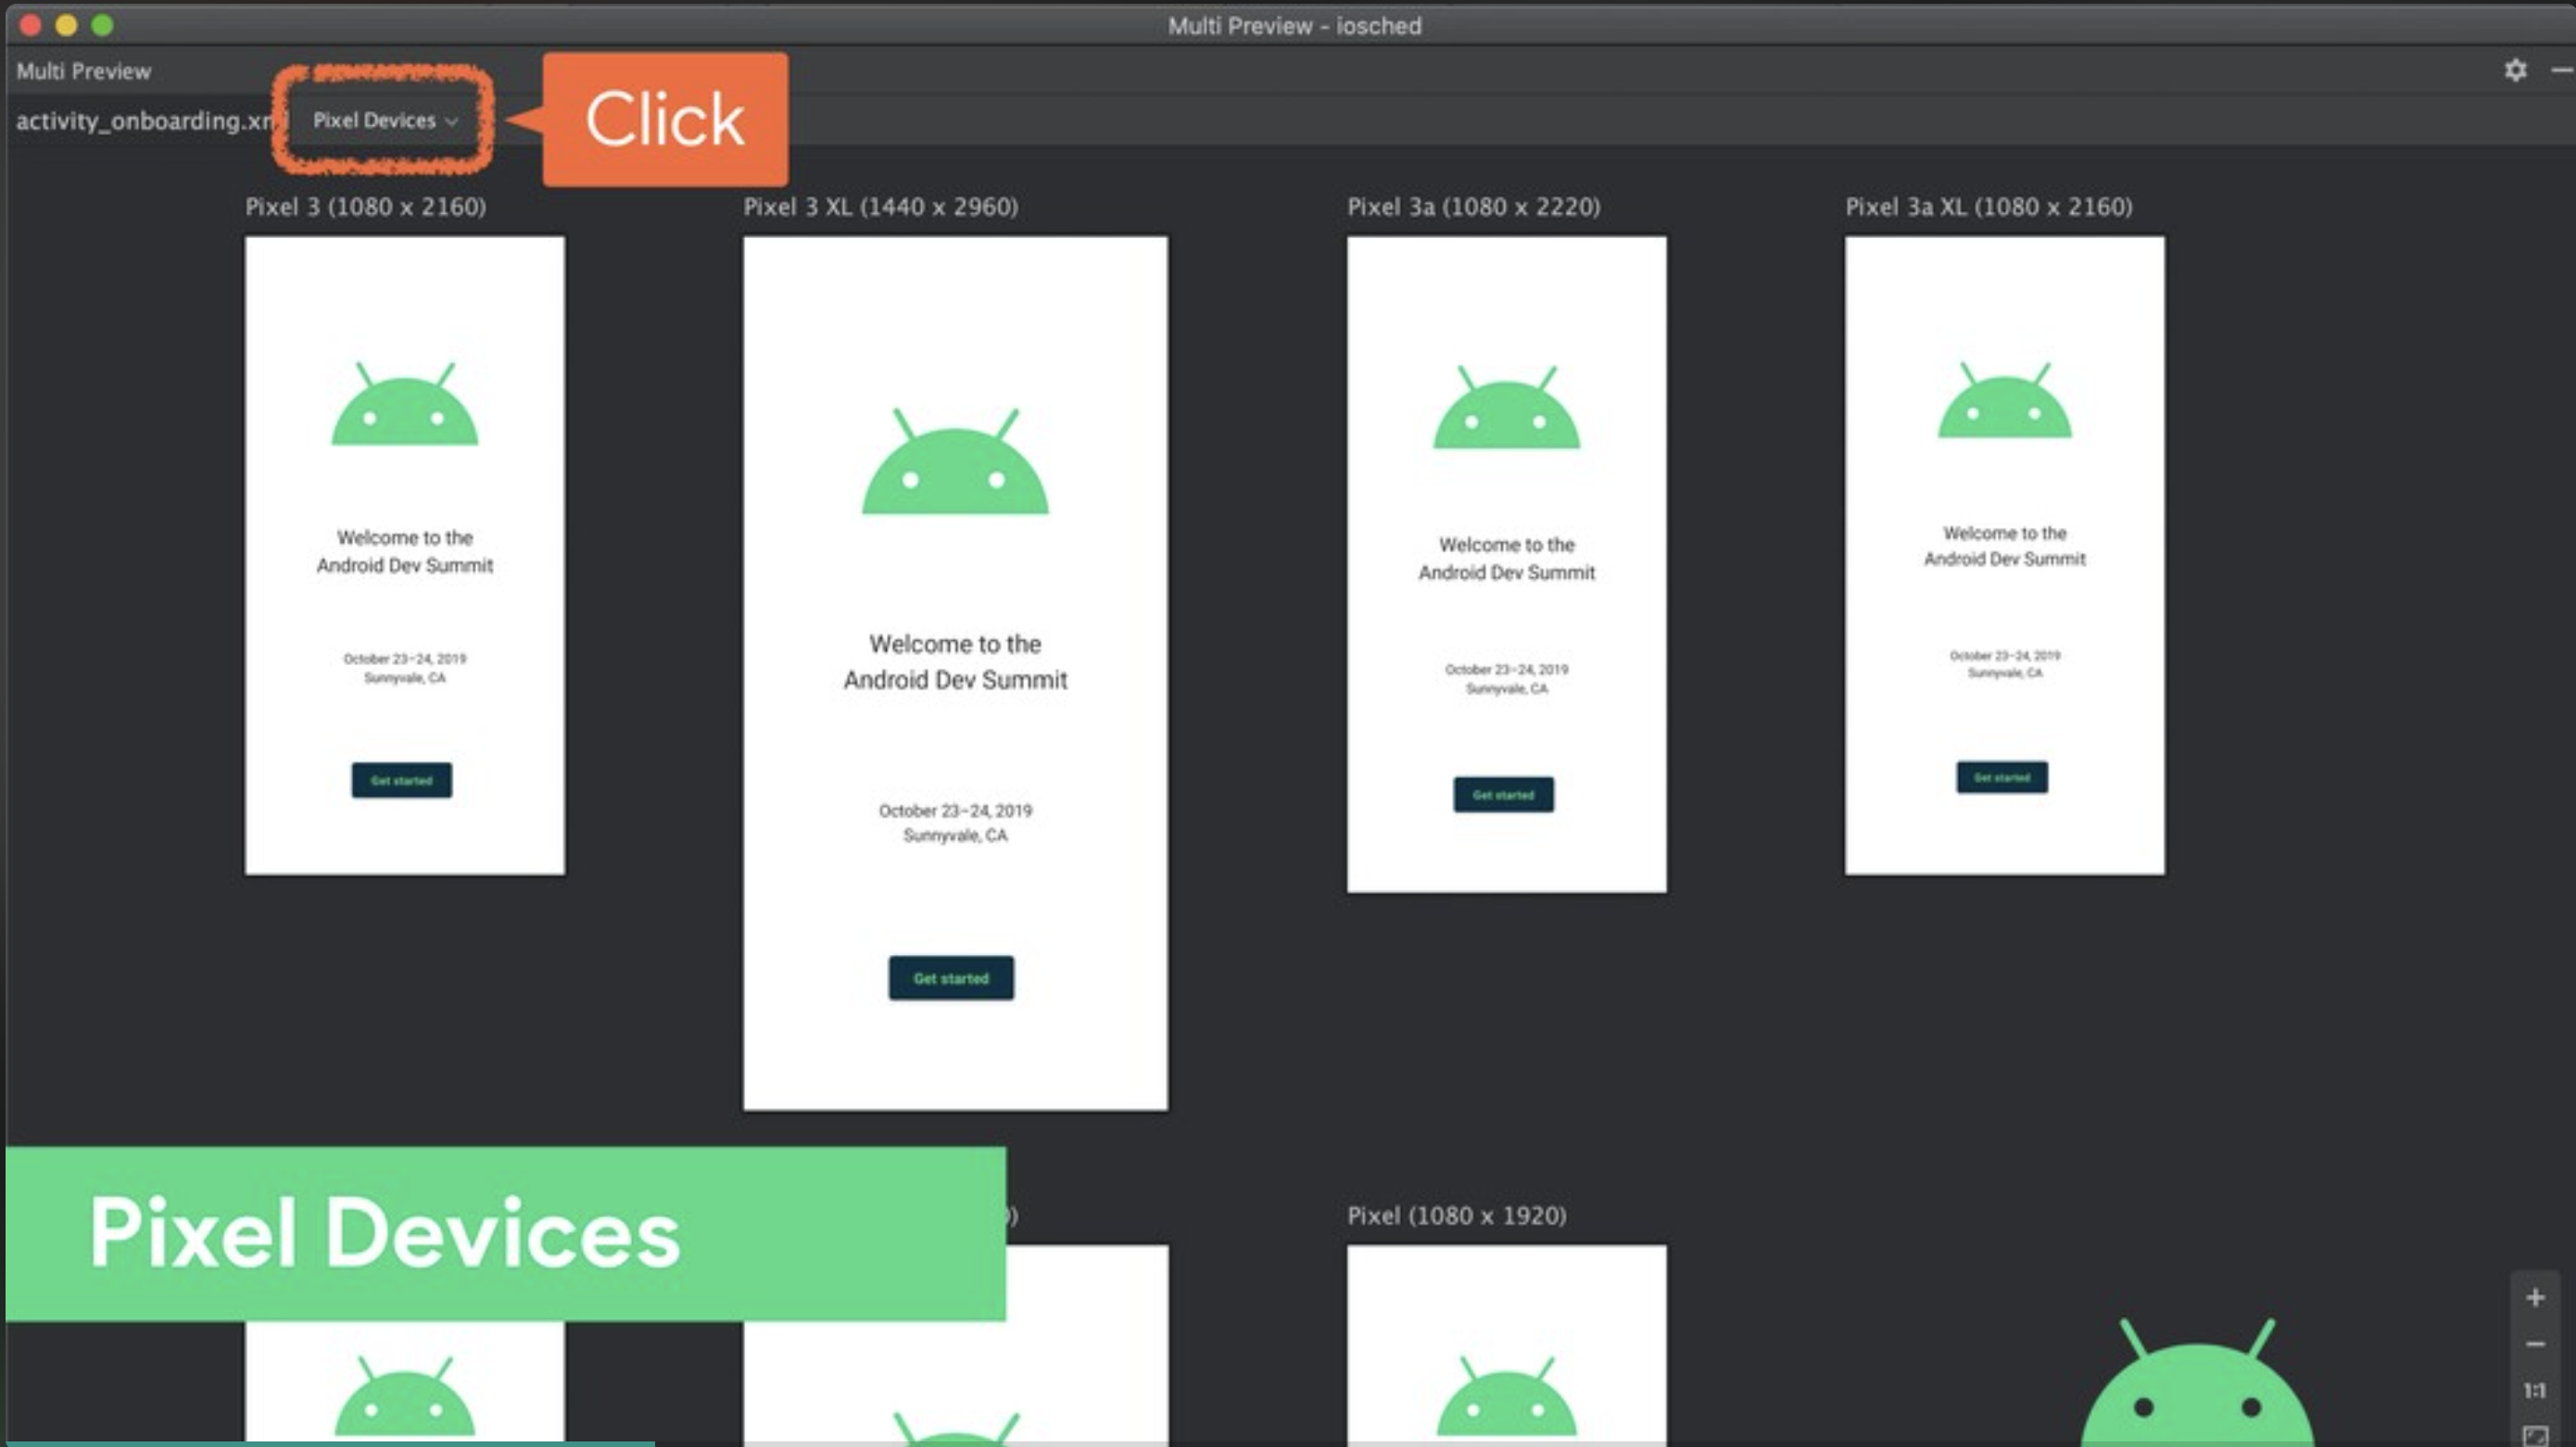Click the Android logo in Pixel 3 preview
This screenshot has width=2576, height=1447.
click(404, 405)
